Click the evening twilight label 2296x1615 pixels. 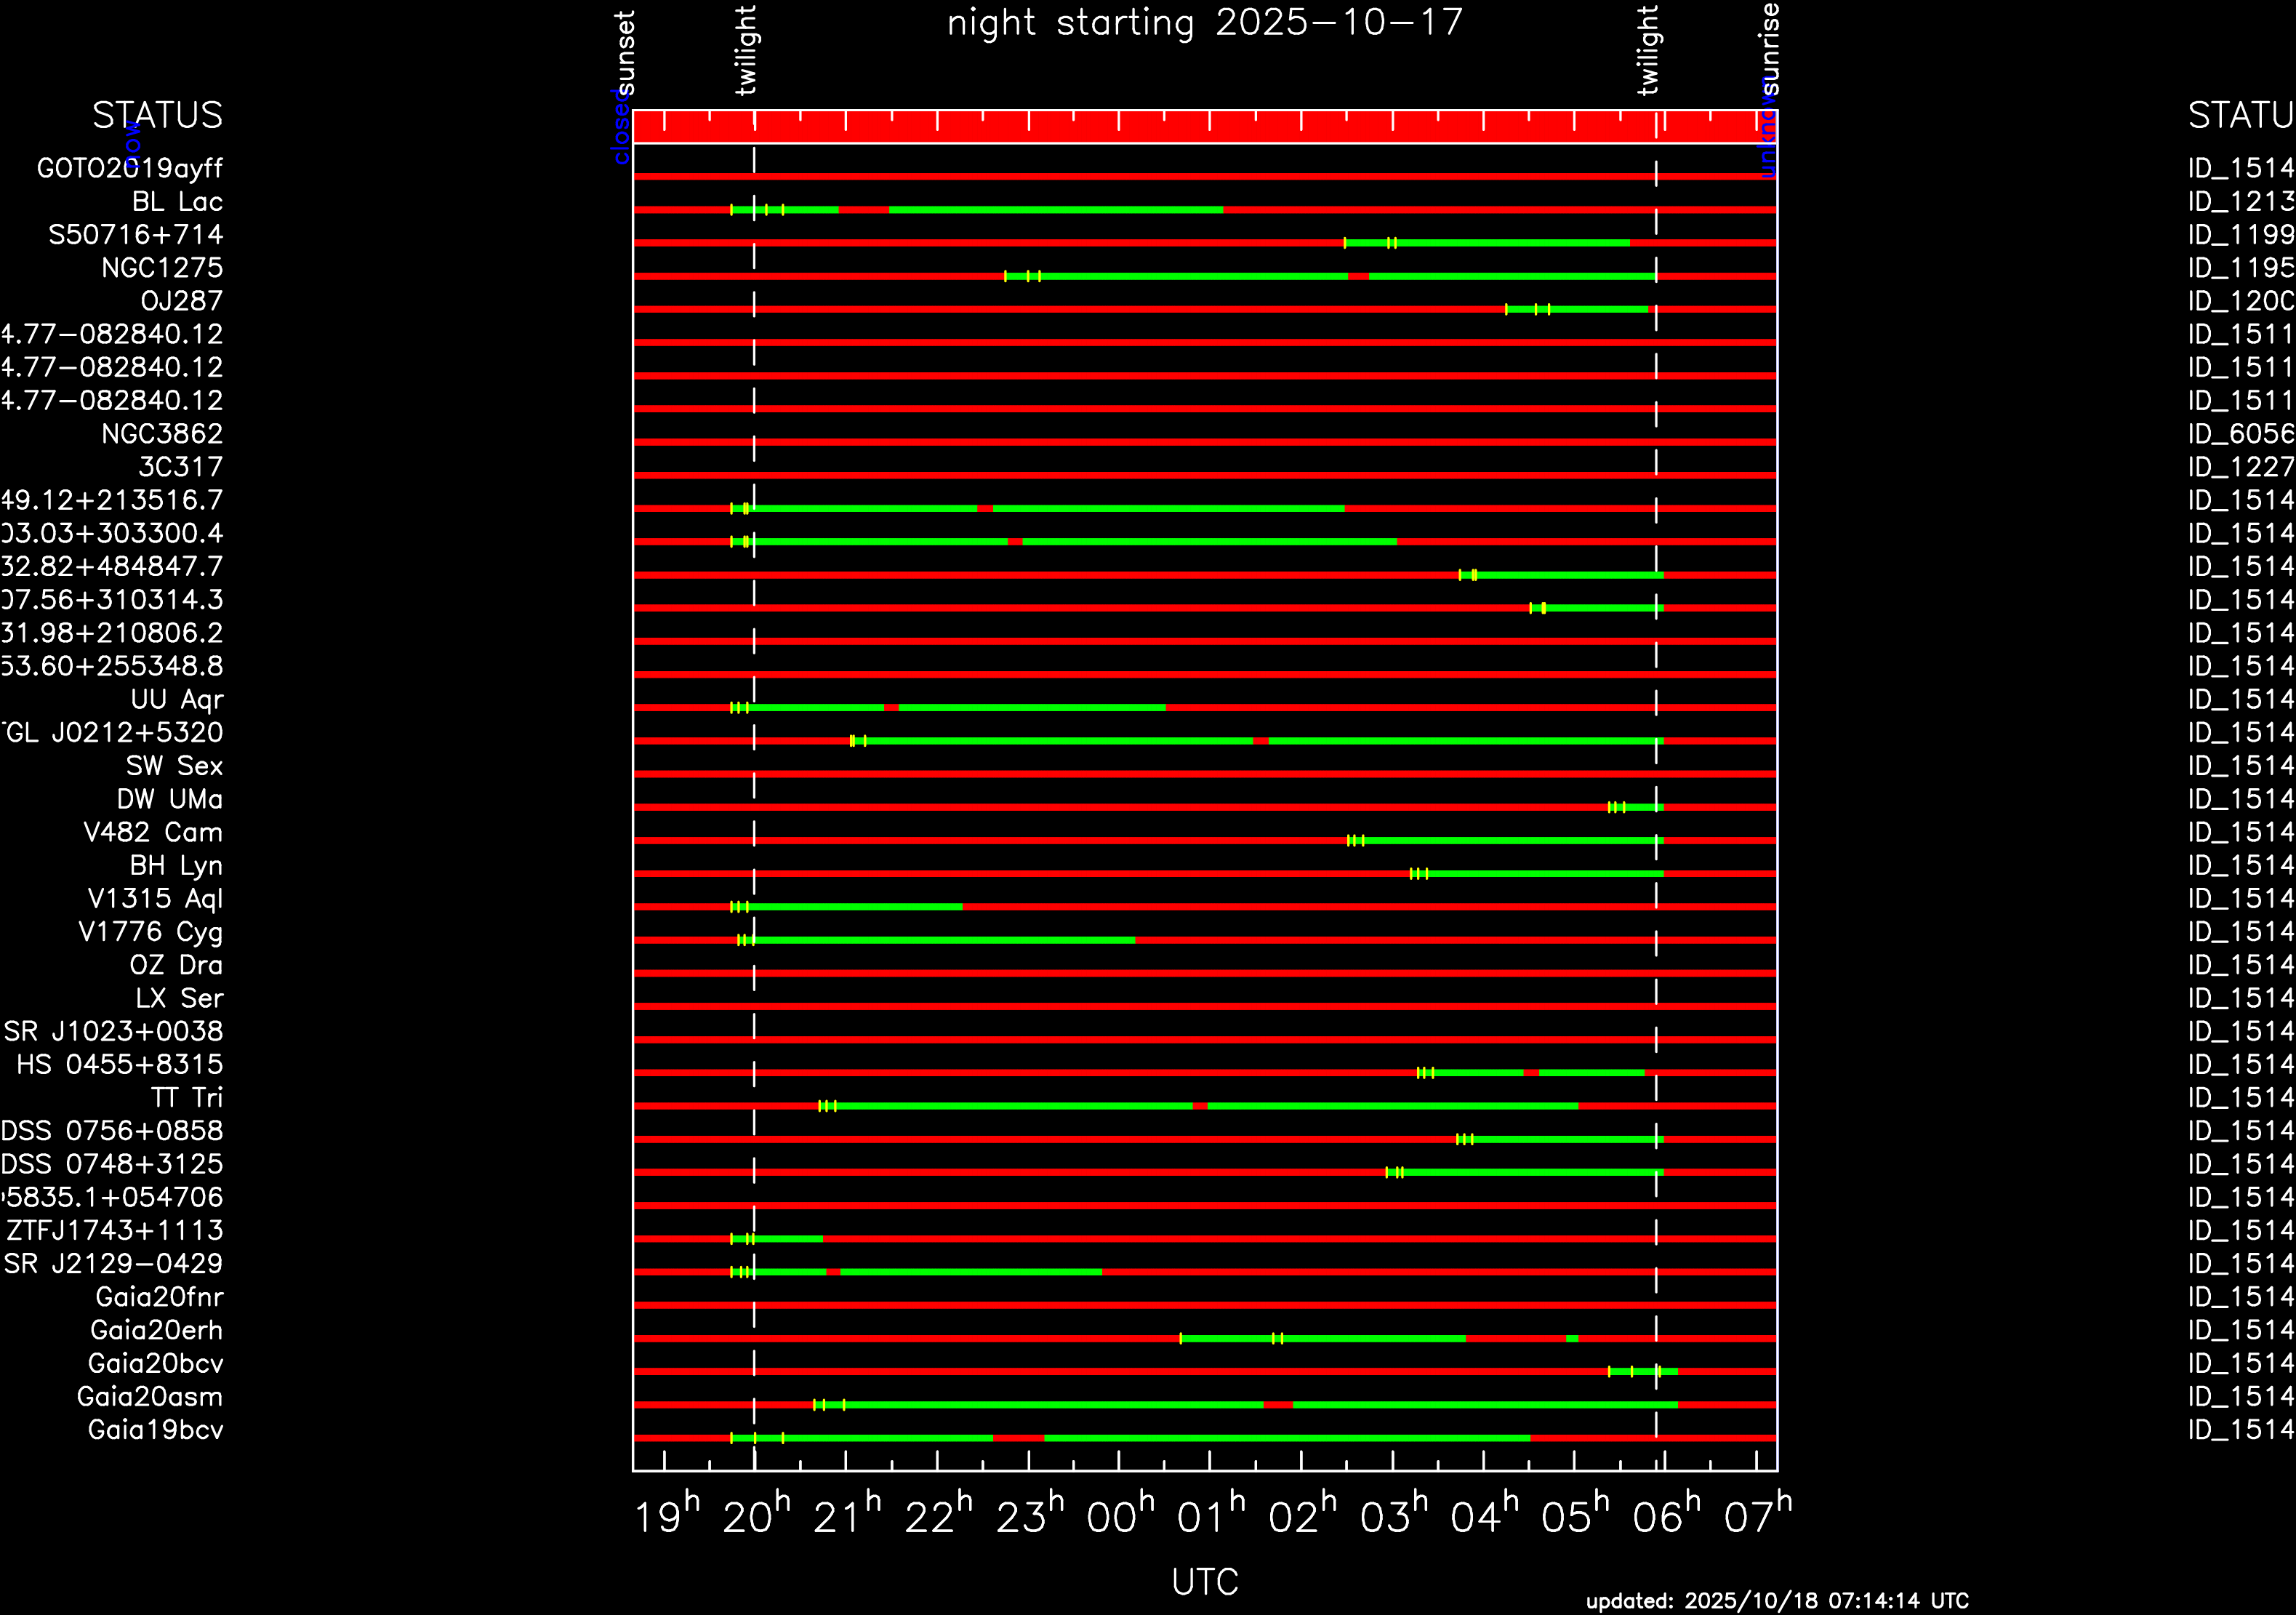[x=746, y=50]
